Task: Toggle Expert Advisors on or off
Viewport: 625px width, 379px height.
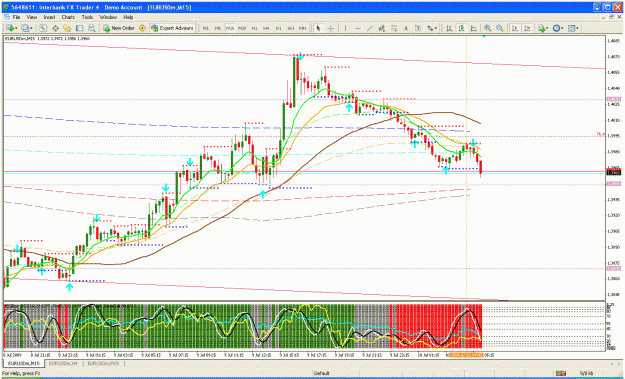Action: [x=172, y=28]
